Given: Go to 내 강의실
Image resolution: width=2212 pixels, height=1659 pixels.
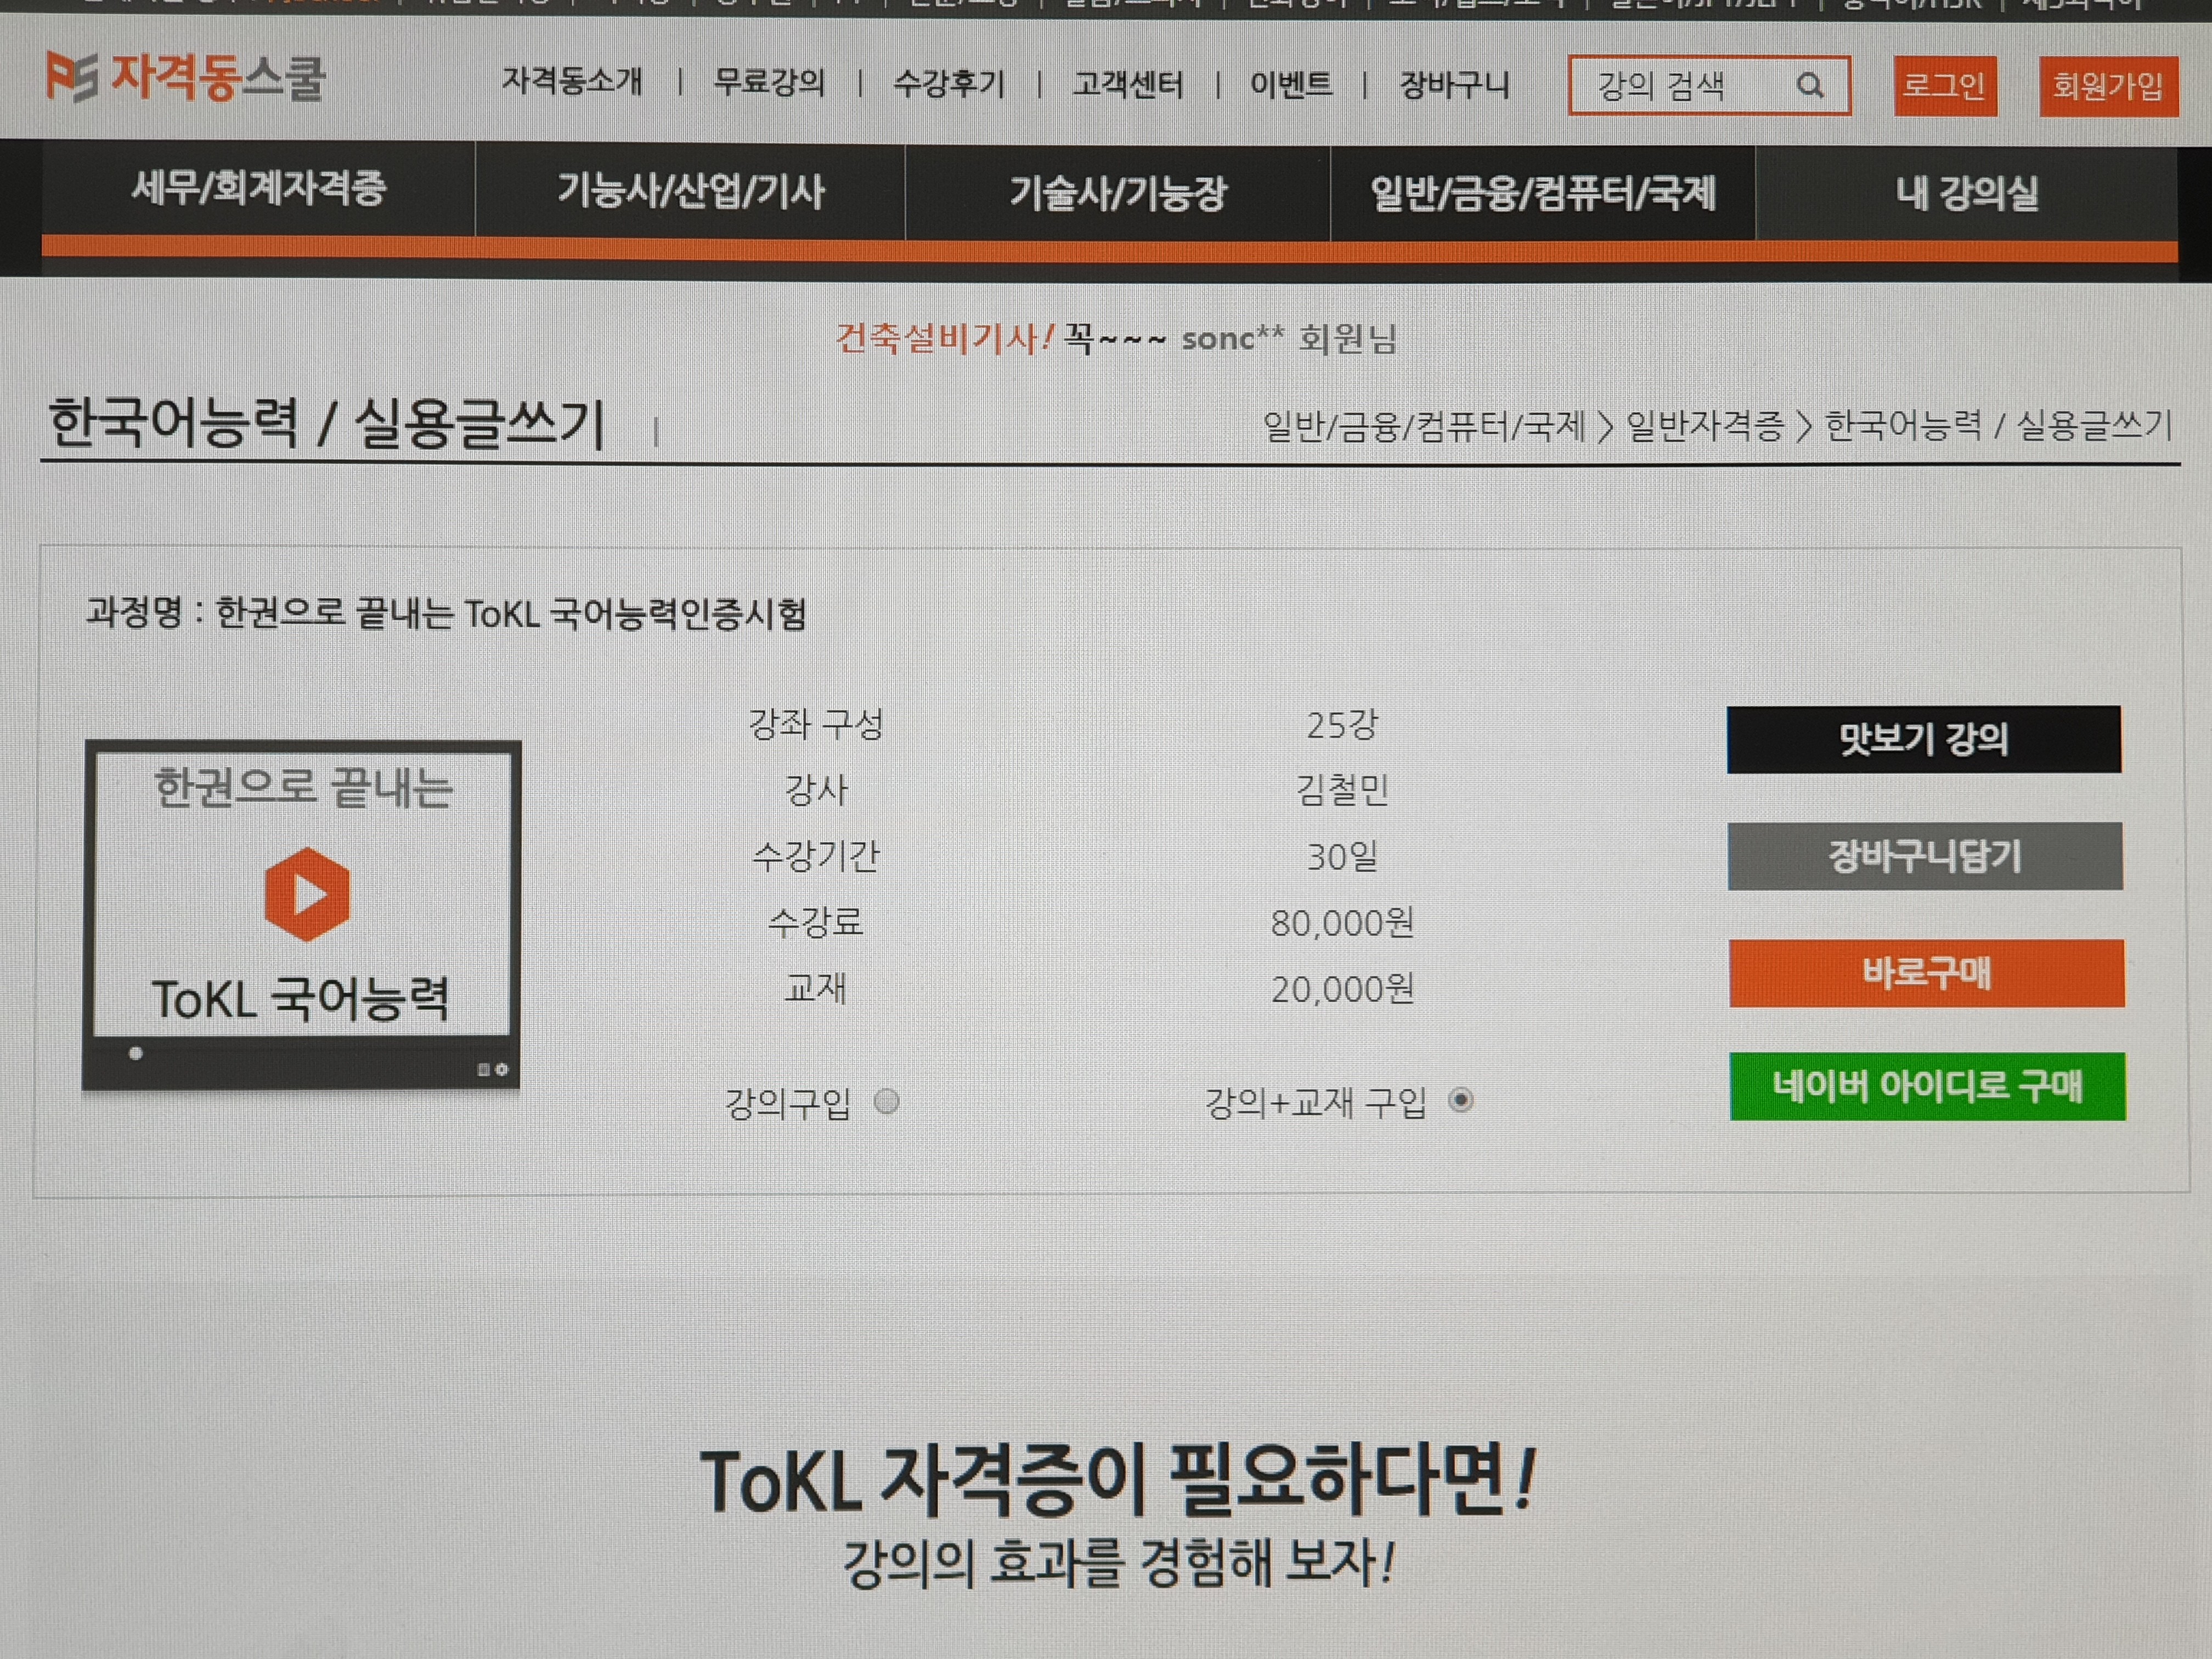Looking at the screenshot, I should (x=1966, y=193).
